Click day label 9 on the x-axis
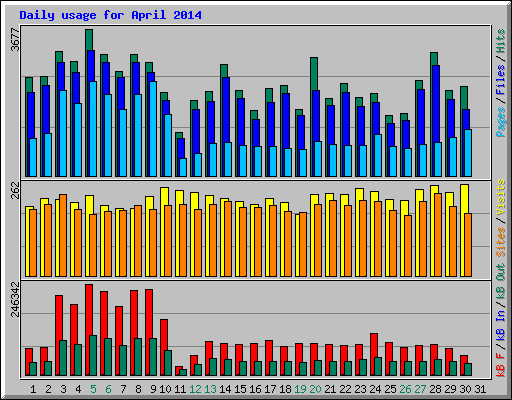The height and width of the screenshot is (400, 512). (x=153, y=389)
